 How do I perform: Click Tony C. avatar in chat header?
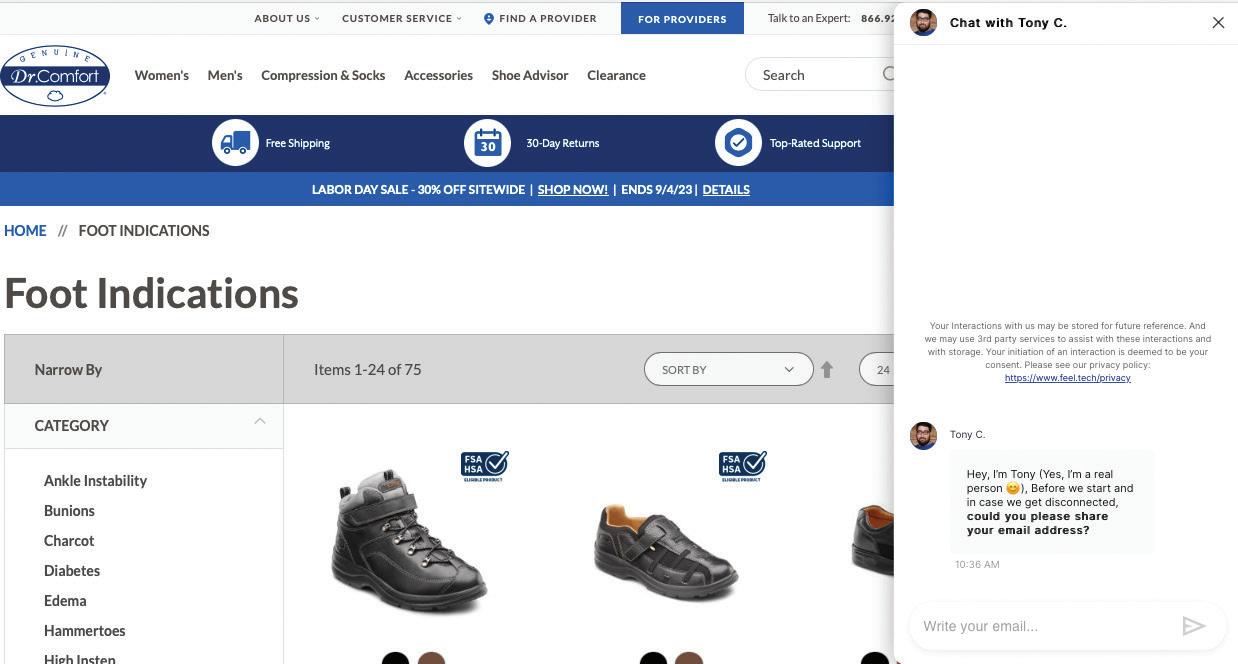pyautogui.click(x=923, y=22)
